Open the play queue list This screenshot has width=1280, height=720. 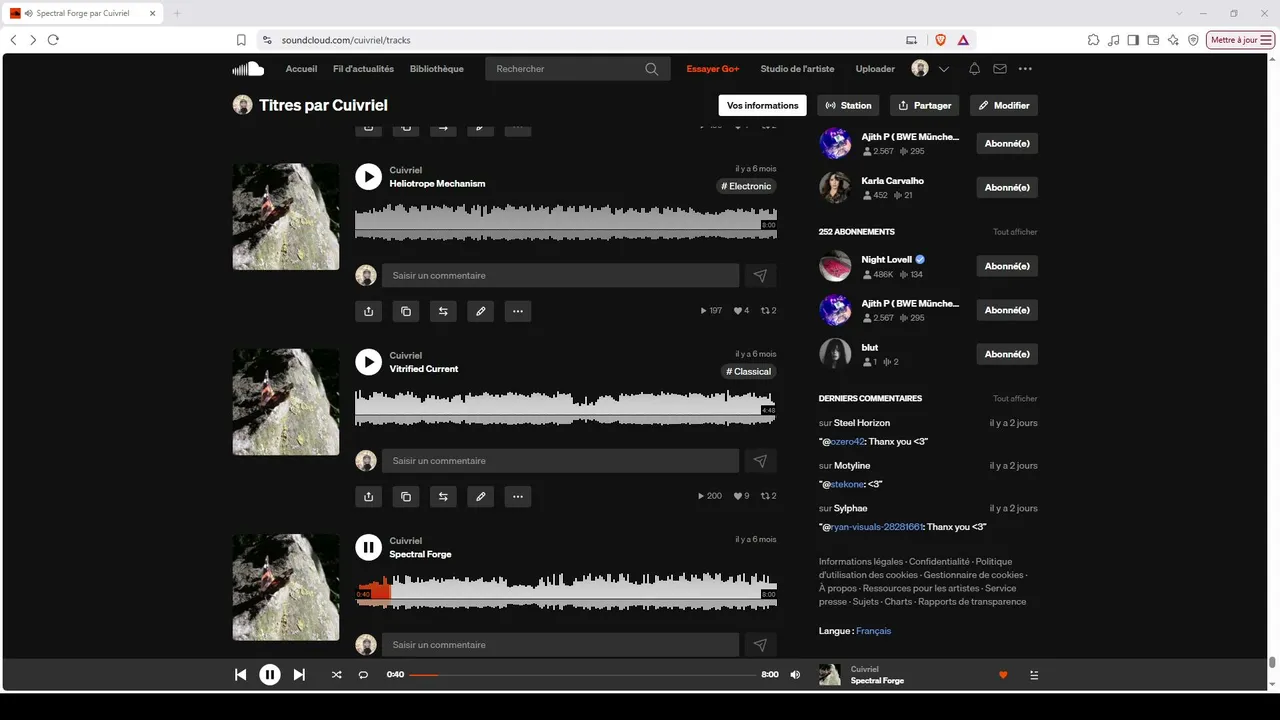[1034, 675]
